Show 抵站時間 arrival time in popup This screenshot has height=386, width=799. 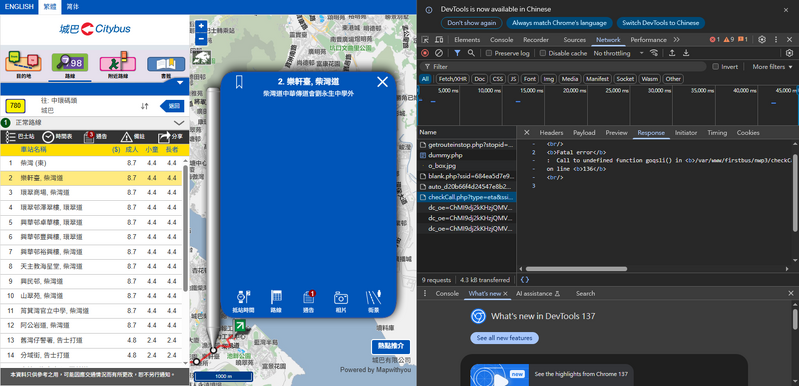tap(243, 301)
